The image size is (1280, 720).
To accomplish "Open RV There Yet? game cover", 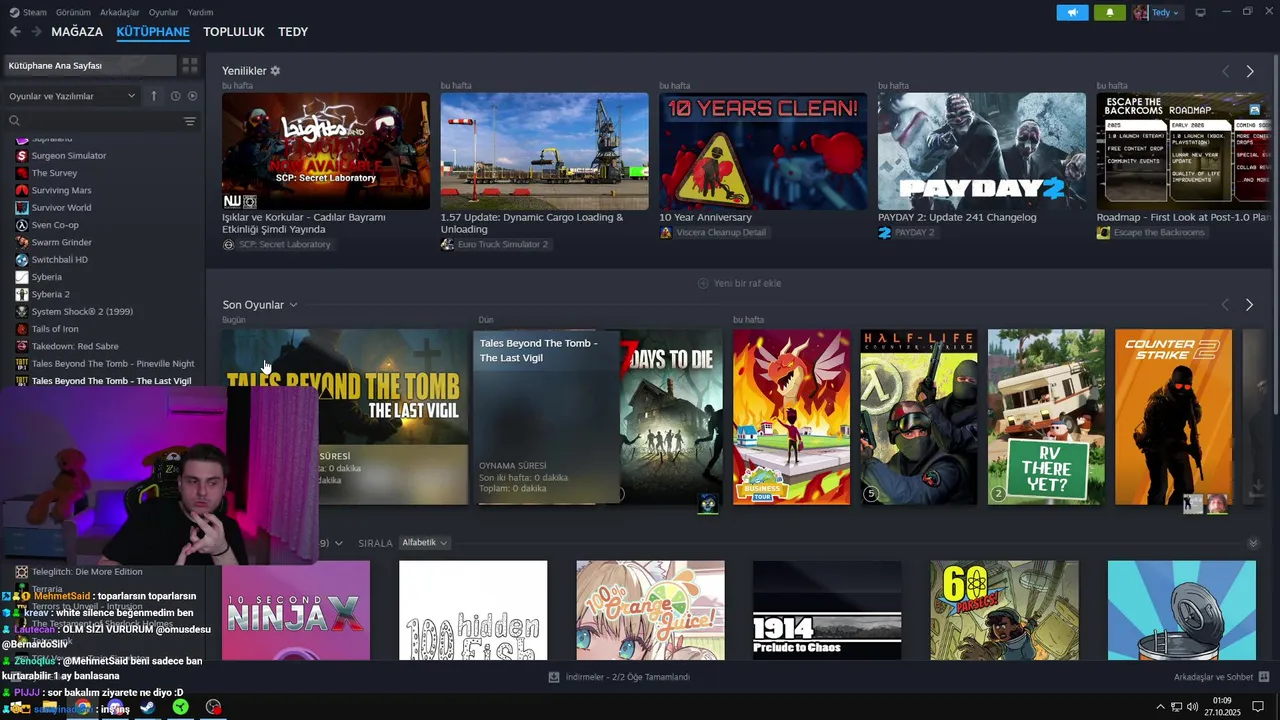I will (1046, 417).
